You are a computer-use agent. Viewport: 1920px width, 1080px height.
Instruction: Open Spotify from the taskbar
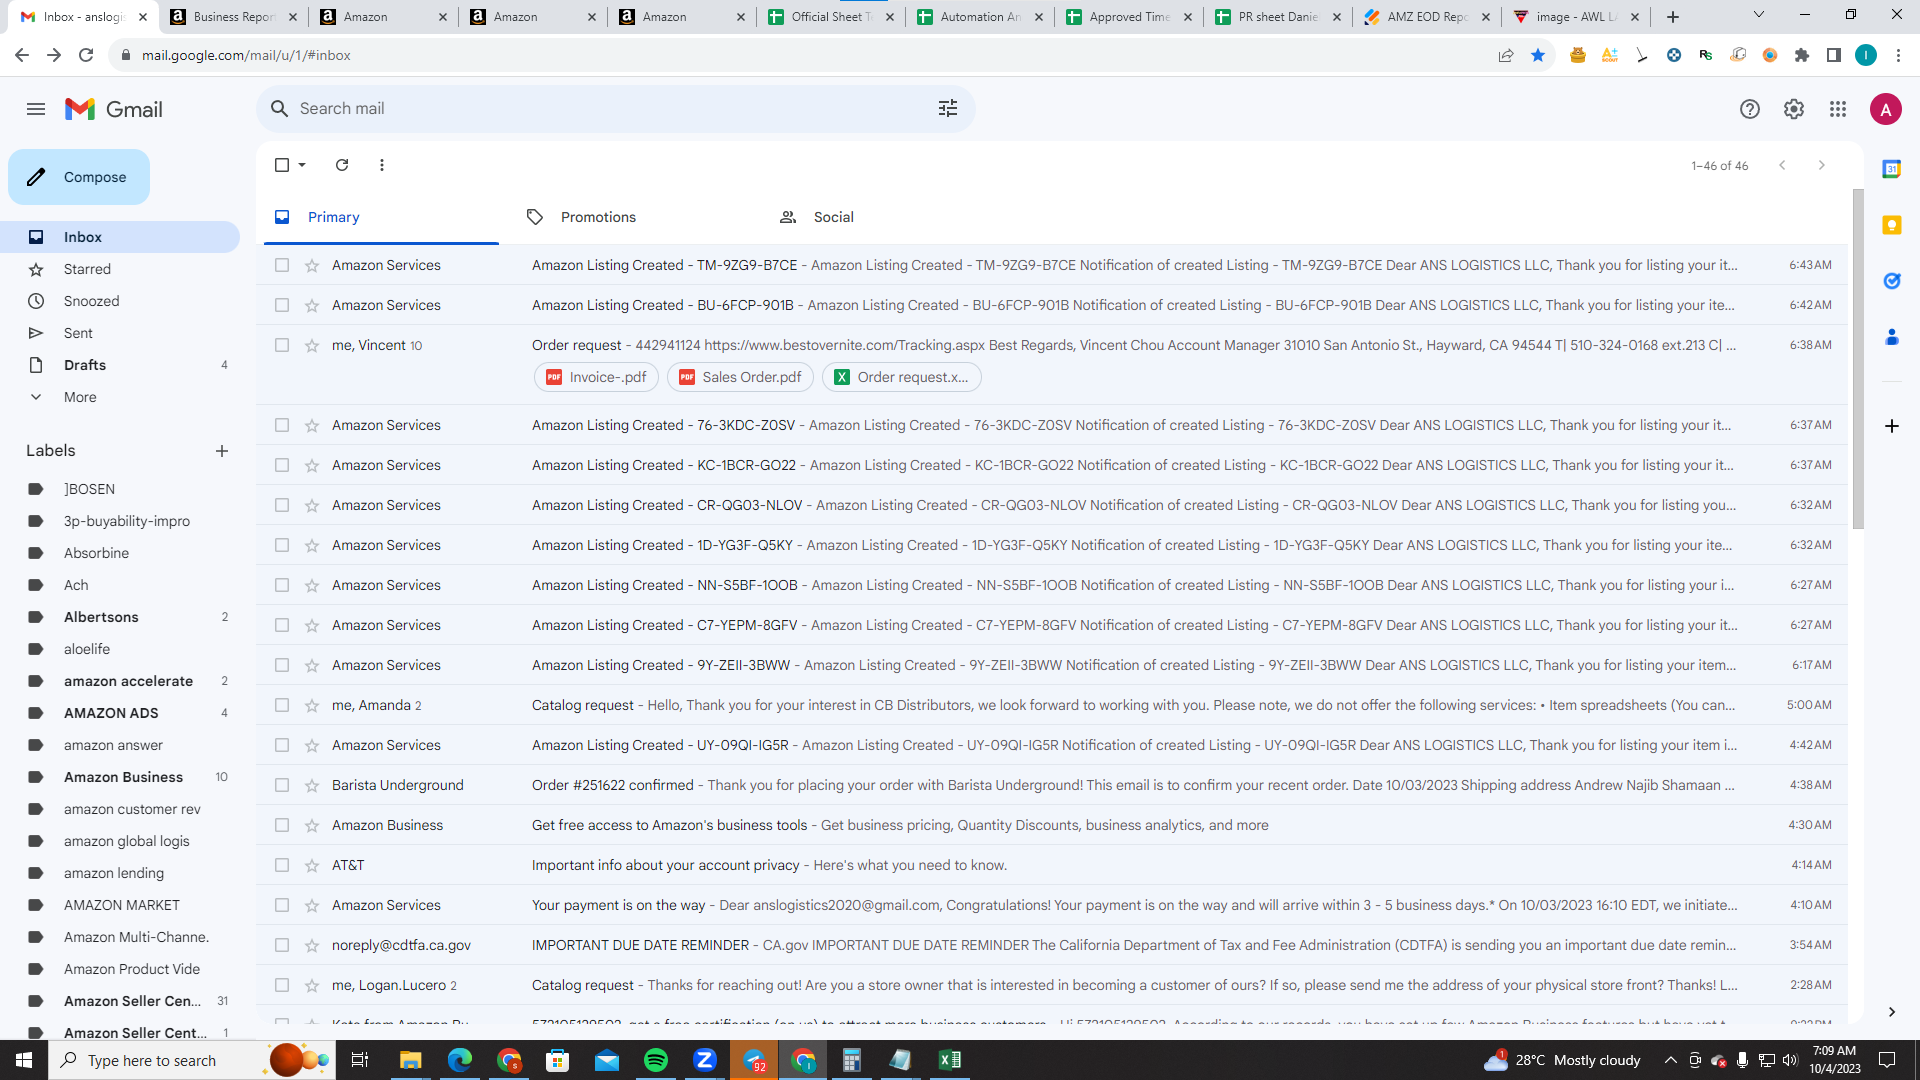[x=656, y=1060]
